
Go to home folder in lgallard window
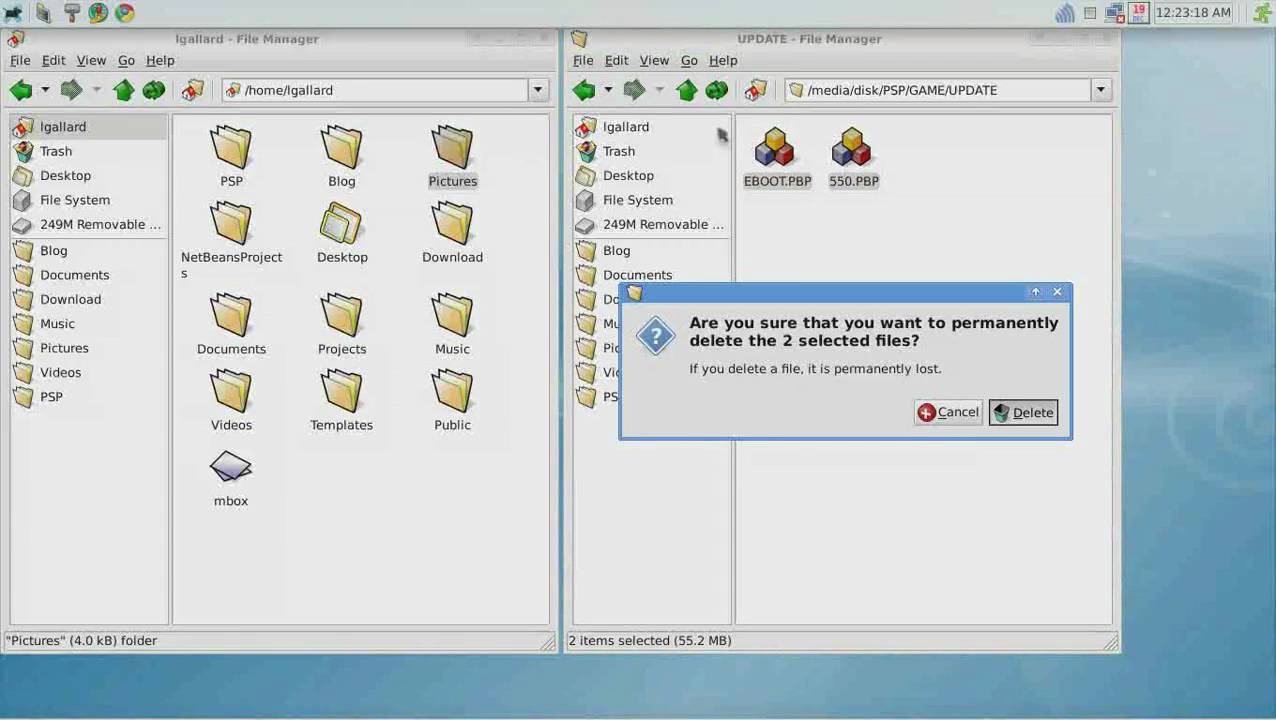pos(193,90)
